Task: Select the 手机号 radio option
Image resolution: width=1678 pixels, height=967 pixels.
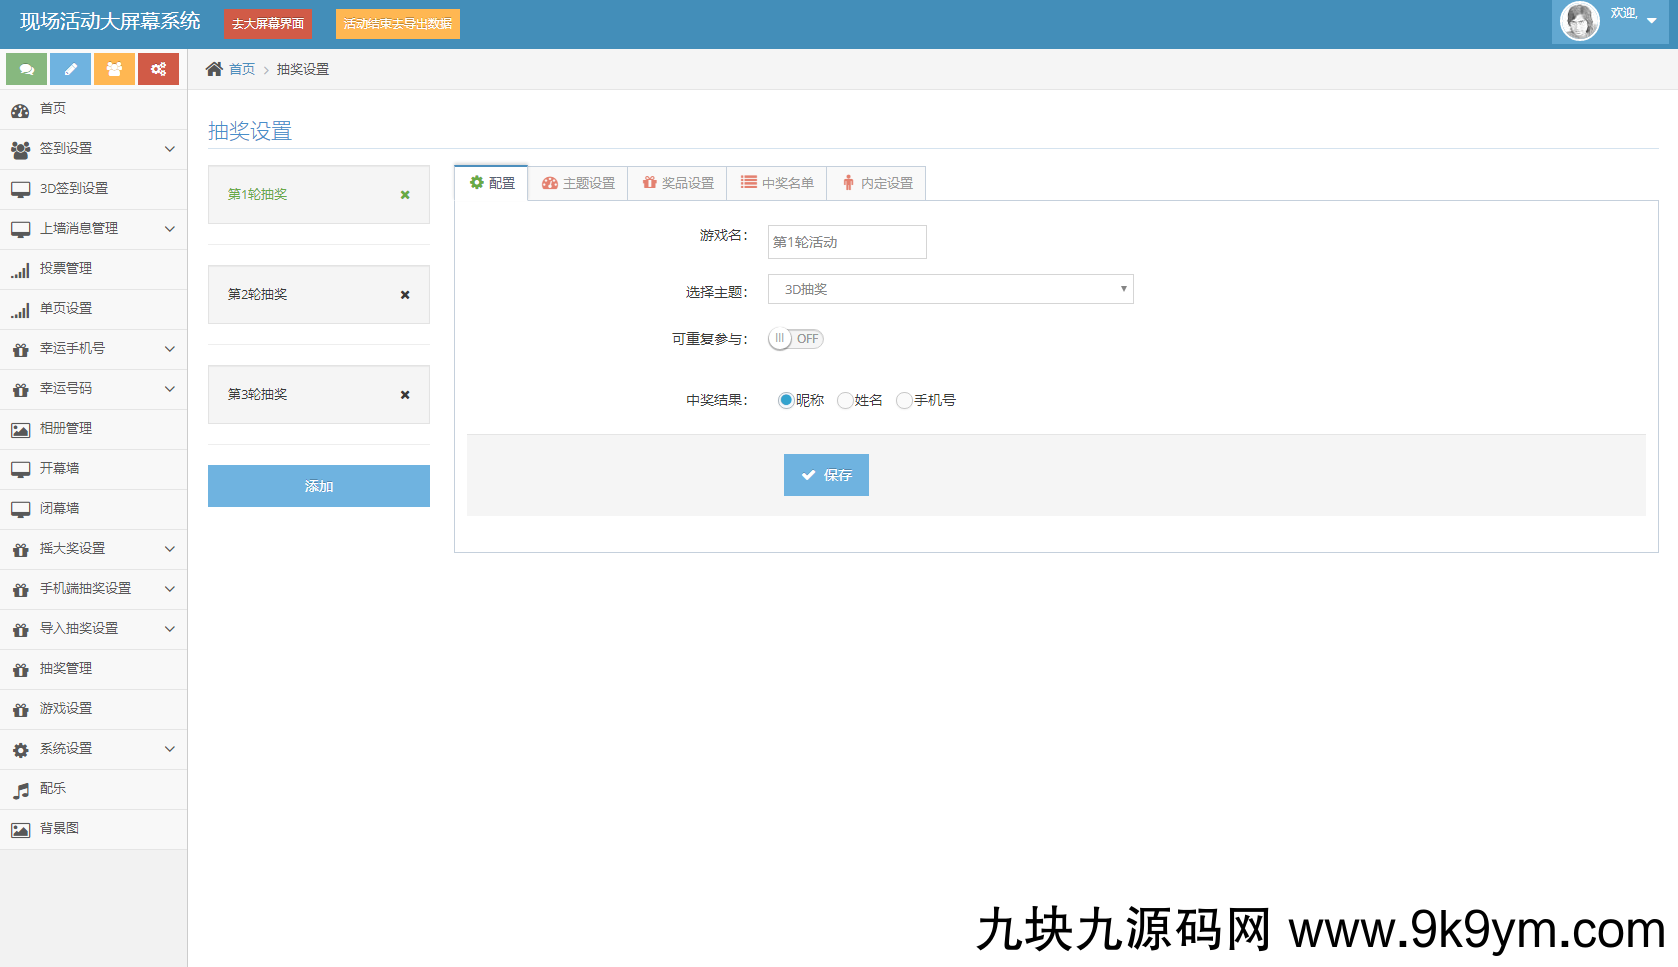Action: (904, 400)
